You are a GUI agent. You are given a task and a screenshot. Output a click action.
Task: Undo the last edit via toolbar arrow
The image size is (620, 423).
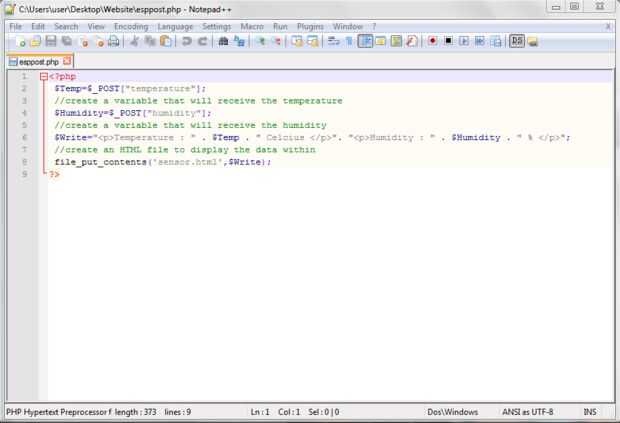(x=186, y=41)
